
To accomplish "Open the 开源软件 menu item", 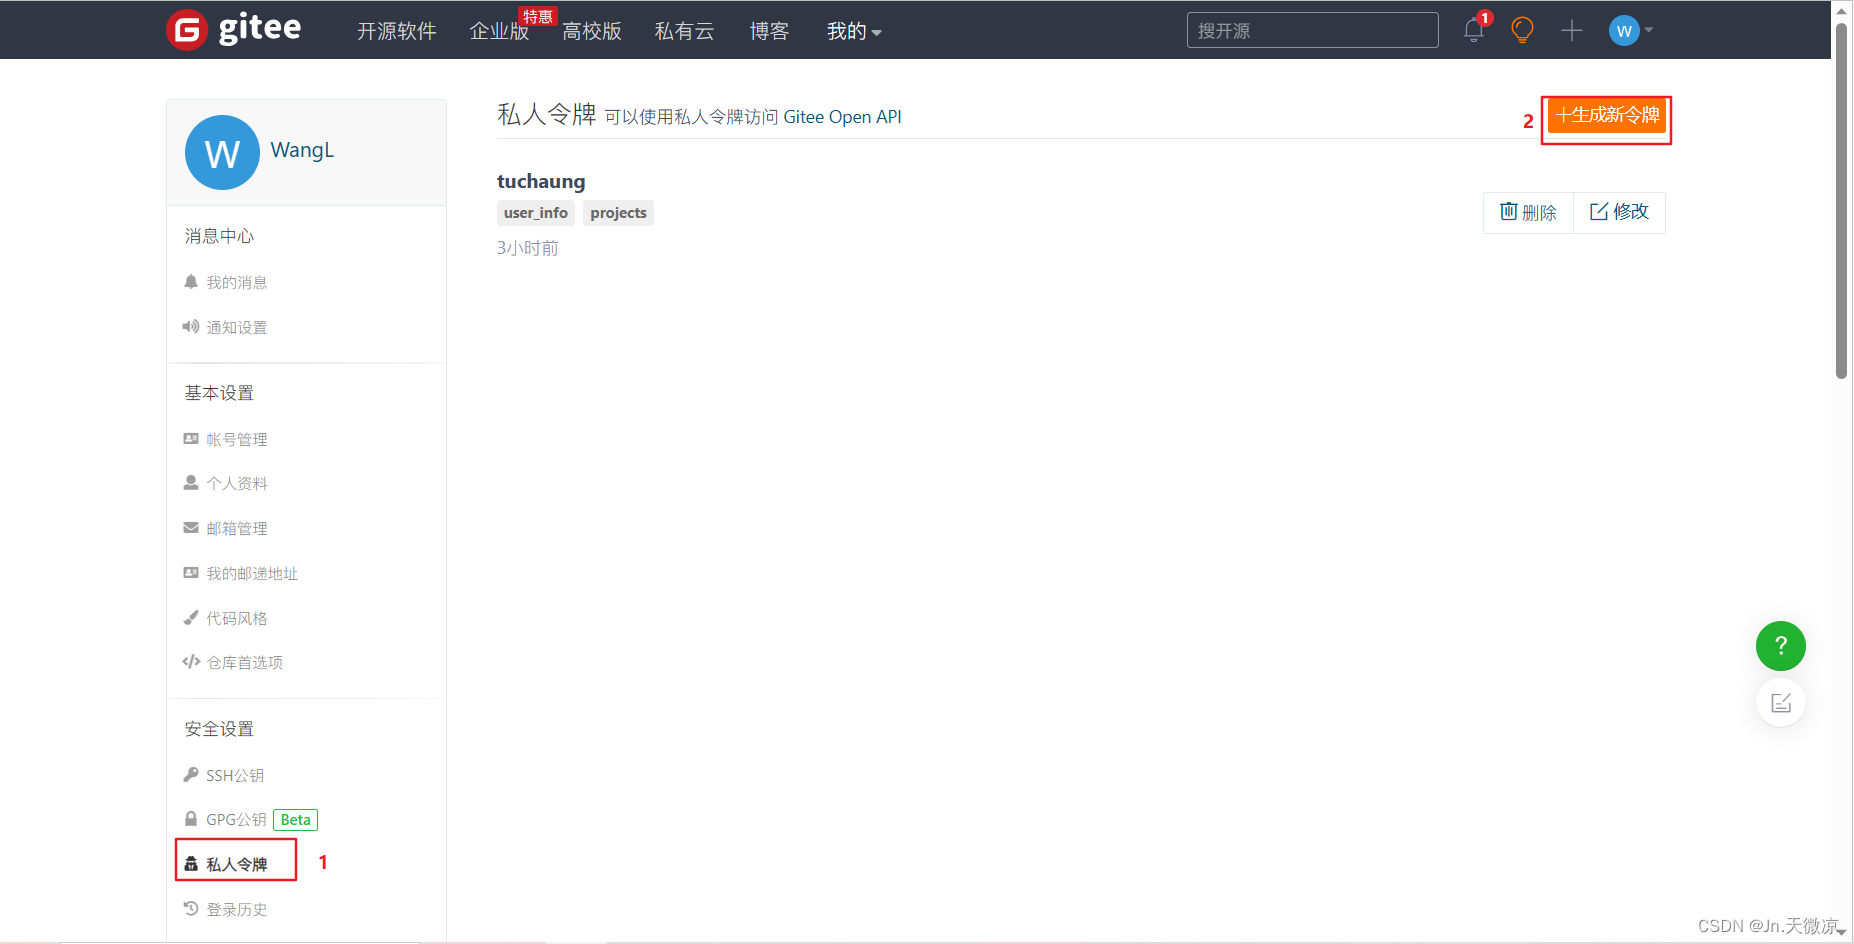I will tap(396, 31).
